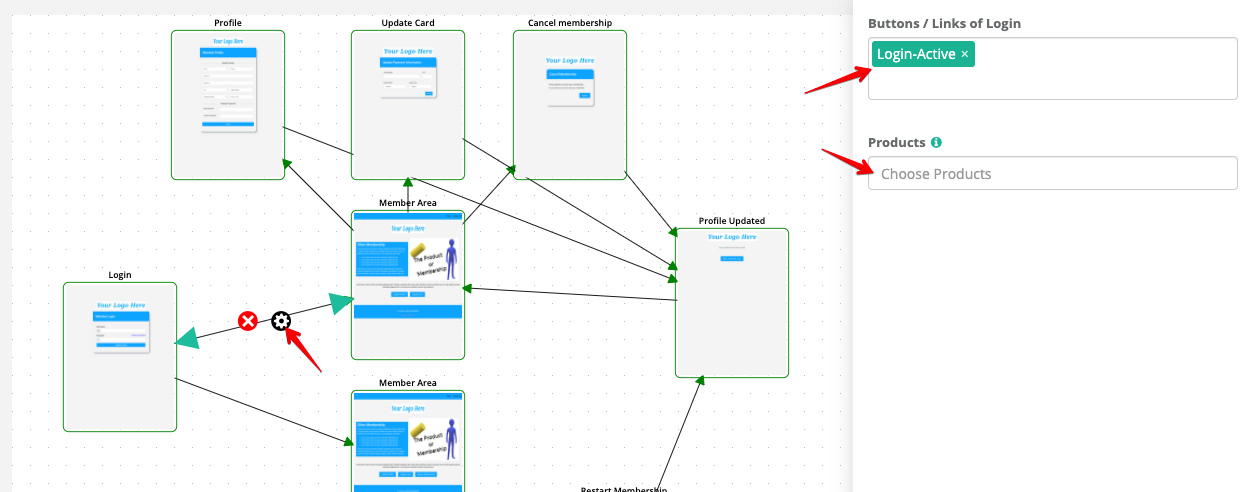Open connection settings via gear icon
This screenshot has height=492, width=1245.
pos(281,320)
